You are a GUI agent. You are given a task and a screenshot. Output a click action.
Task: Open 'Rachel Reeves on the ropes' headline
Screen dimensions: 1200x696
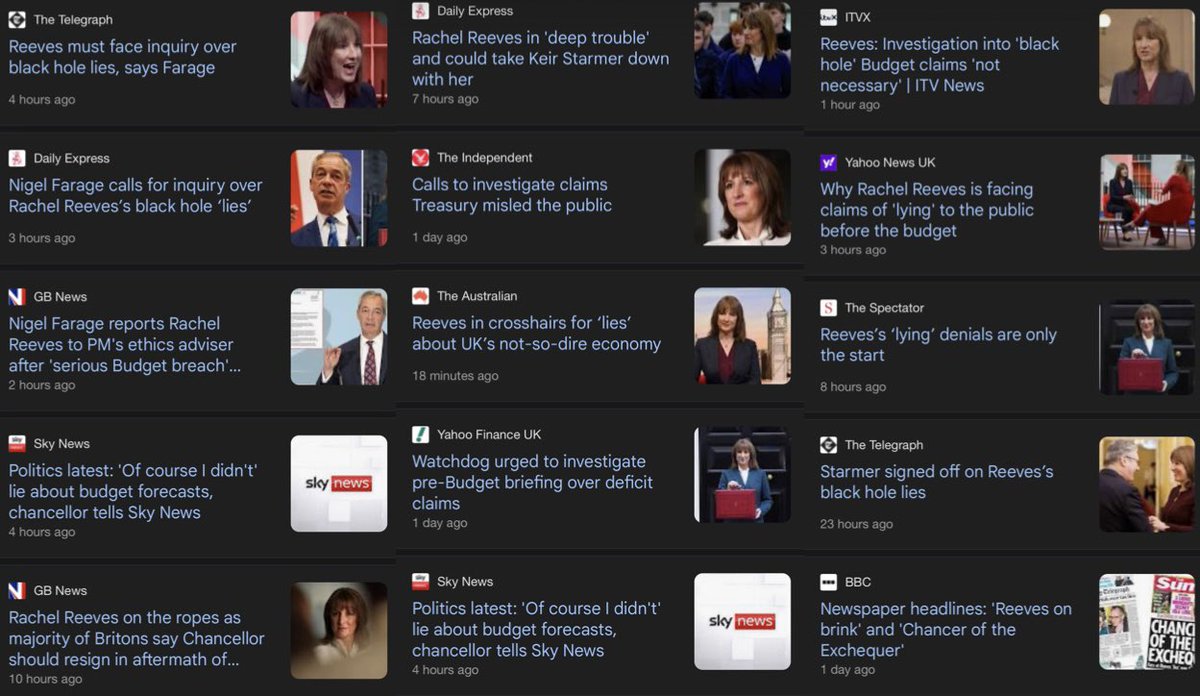click(x=137, y=638)
